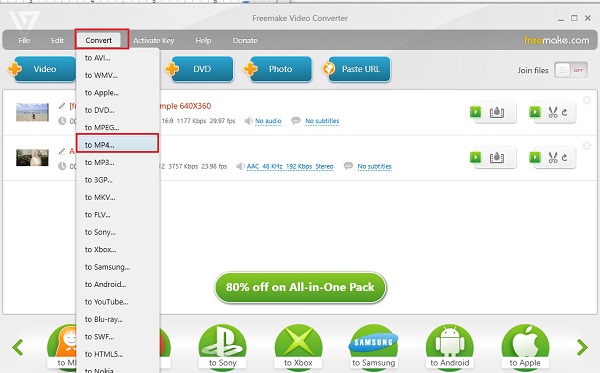600x373 pixels.
Task: Click the beach video thumbnail
Action: 32,112
